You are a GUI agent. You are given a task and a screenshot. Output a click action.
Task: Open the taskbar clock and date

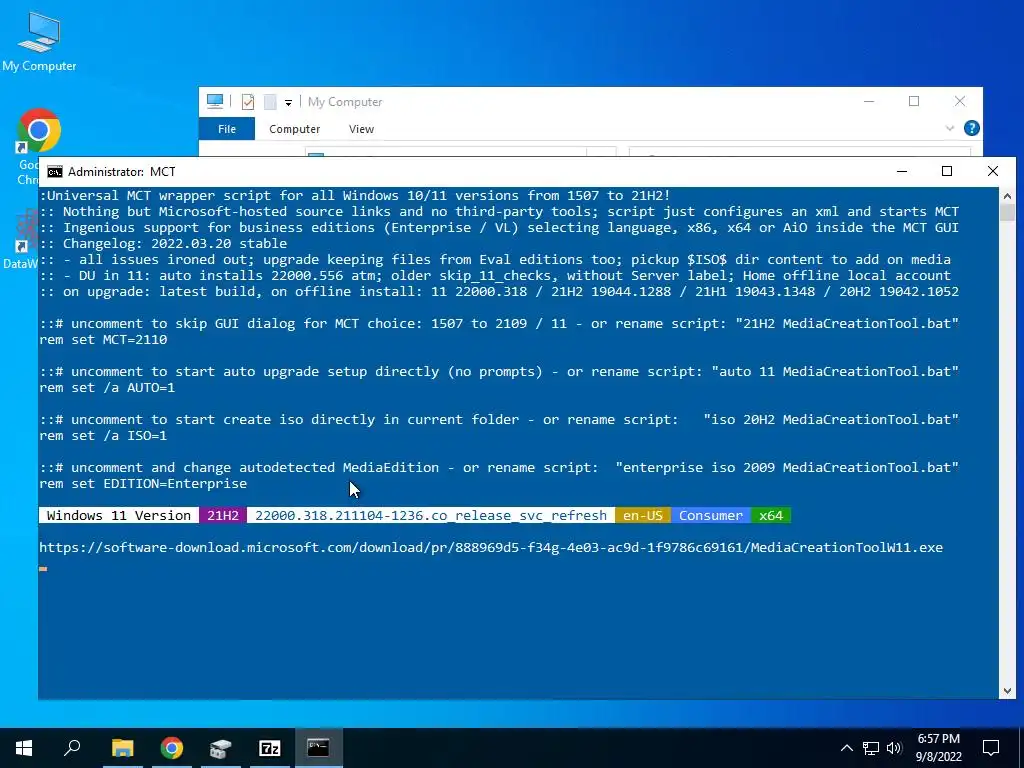click(x=938, y=748)
